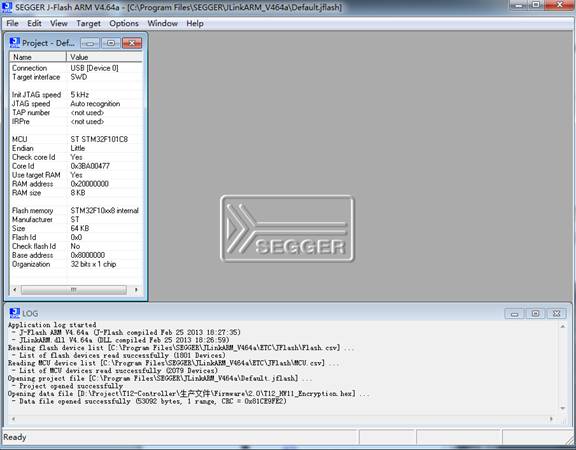Viewport: 576px width, 450px height.
Task: Open the Edit menu
Action: pos(34,24)
